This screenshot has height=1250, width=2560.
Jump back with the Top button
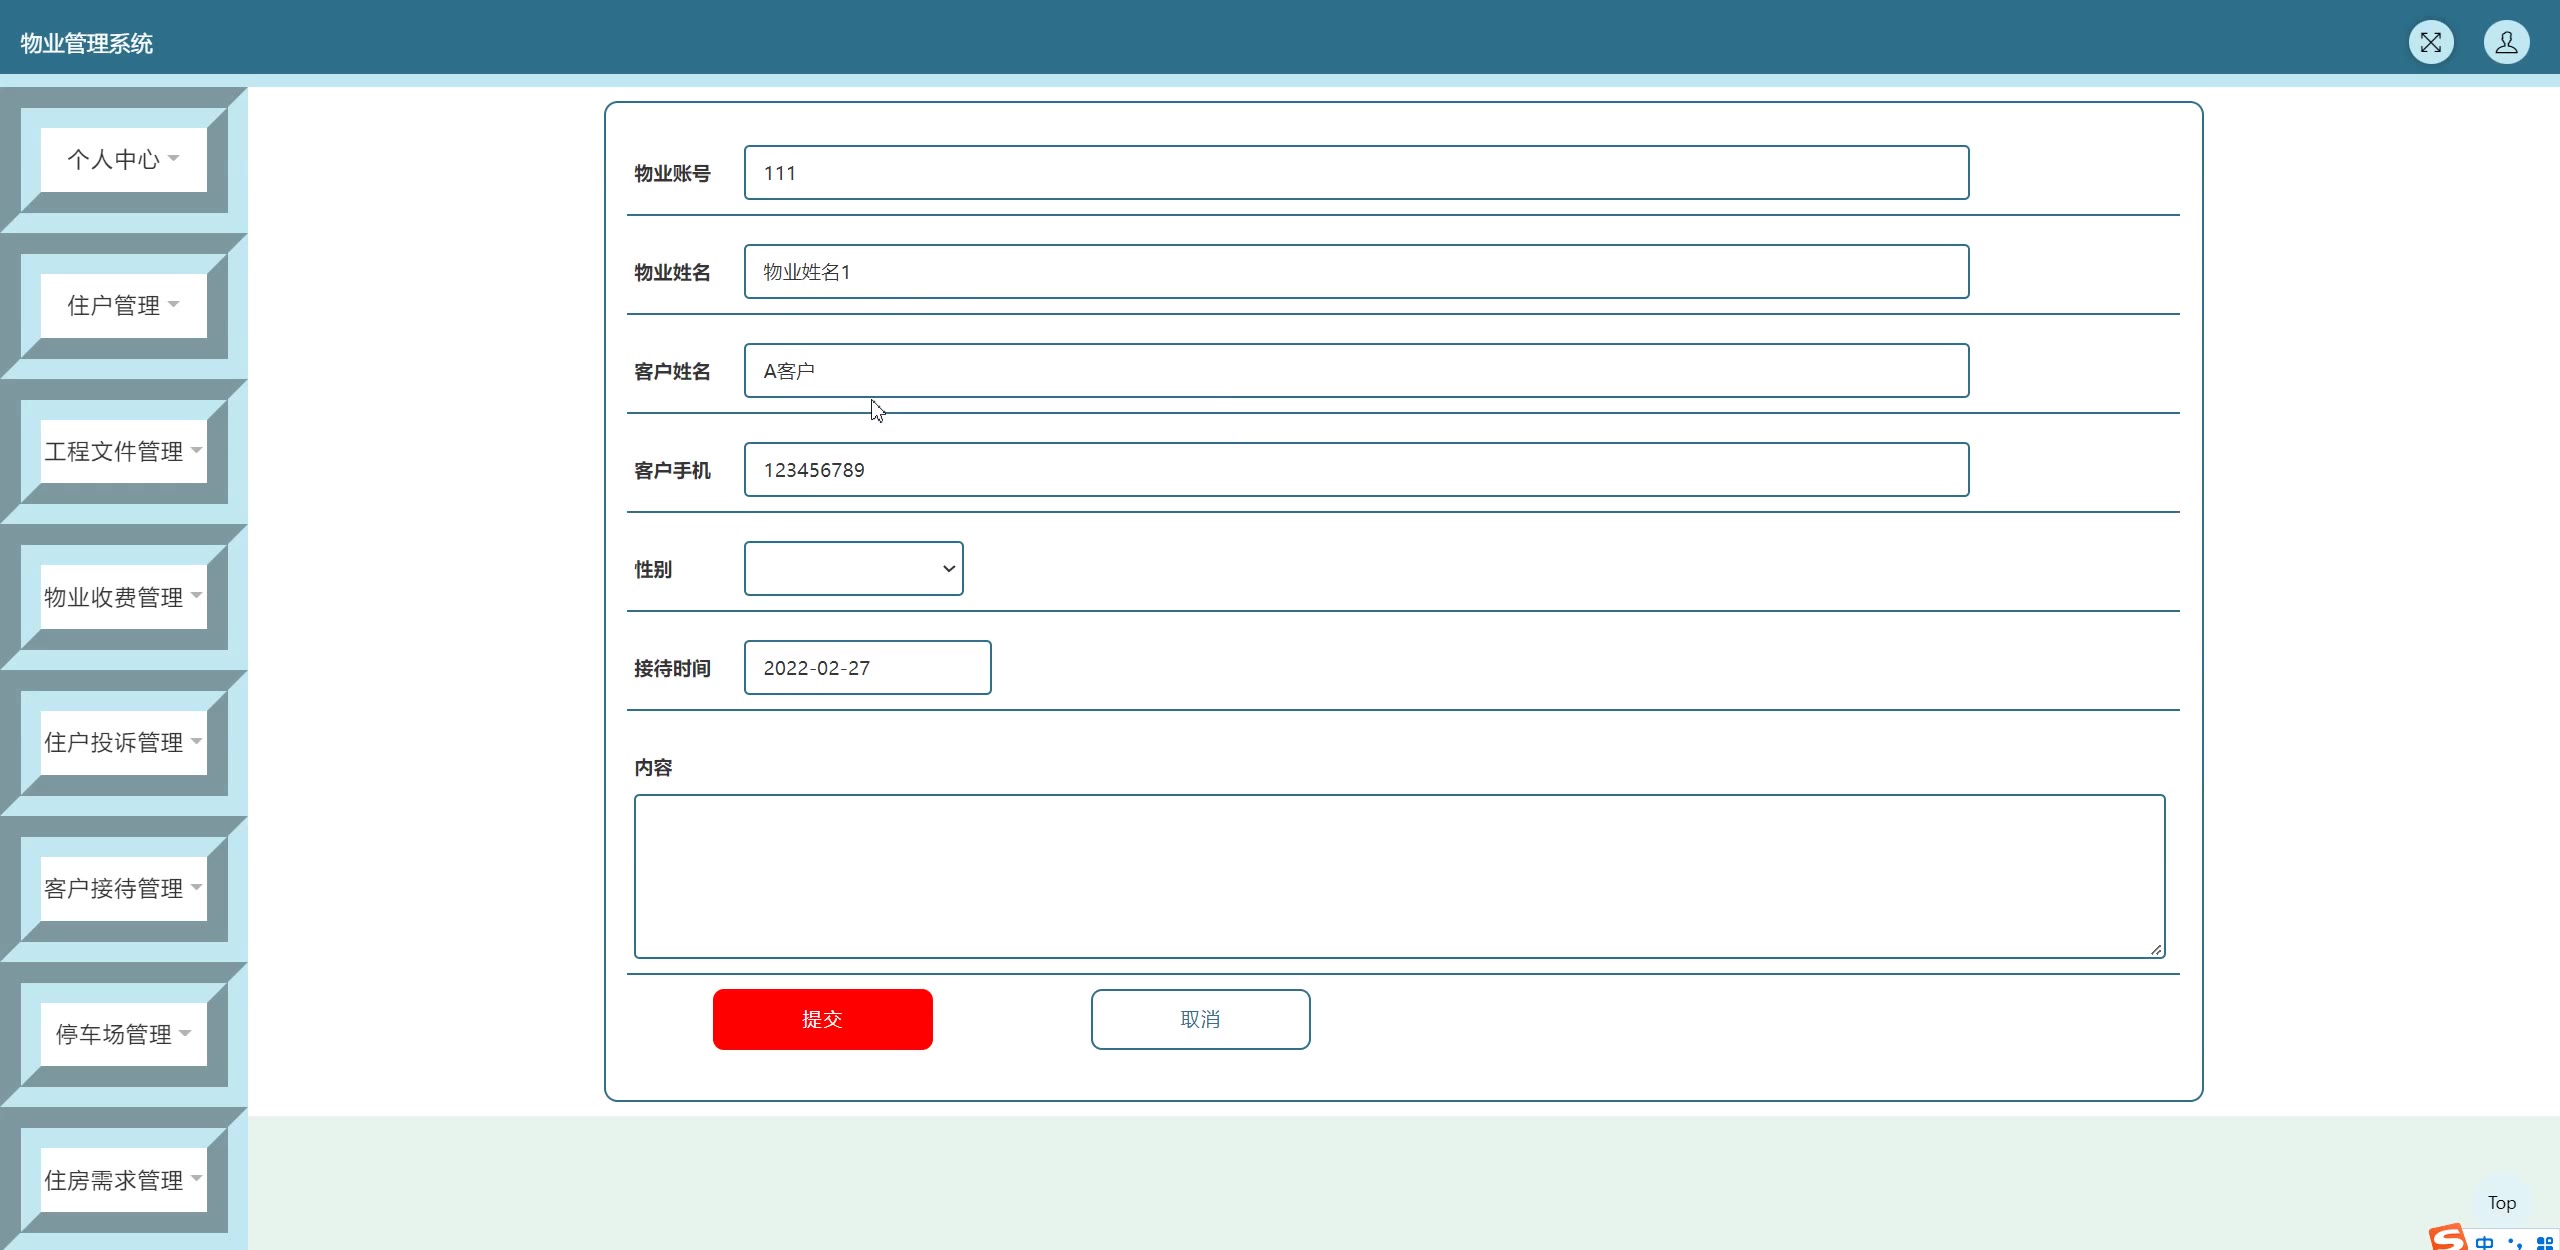click(x=2501, y=1203)
